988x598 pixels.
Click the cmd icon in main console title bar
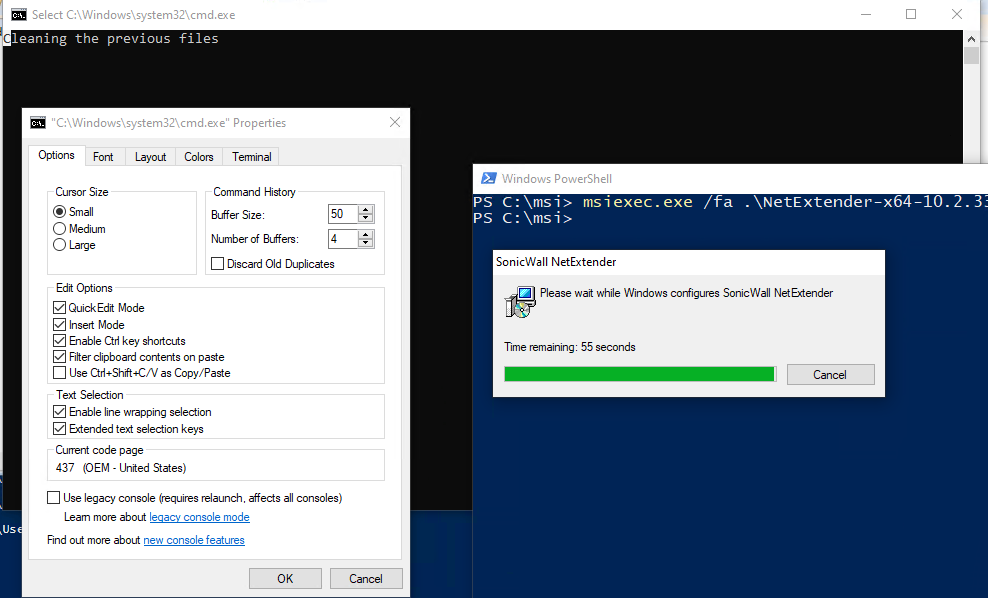[x=18, y=15]
